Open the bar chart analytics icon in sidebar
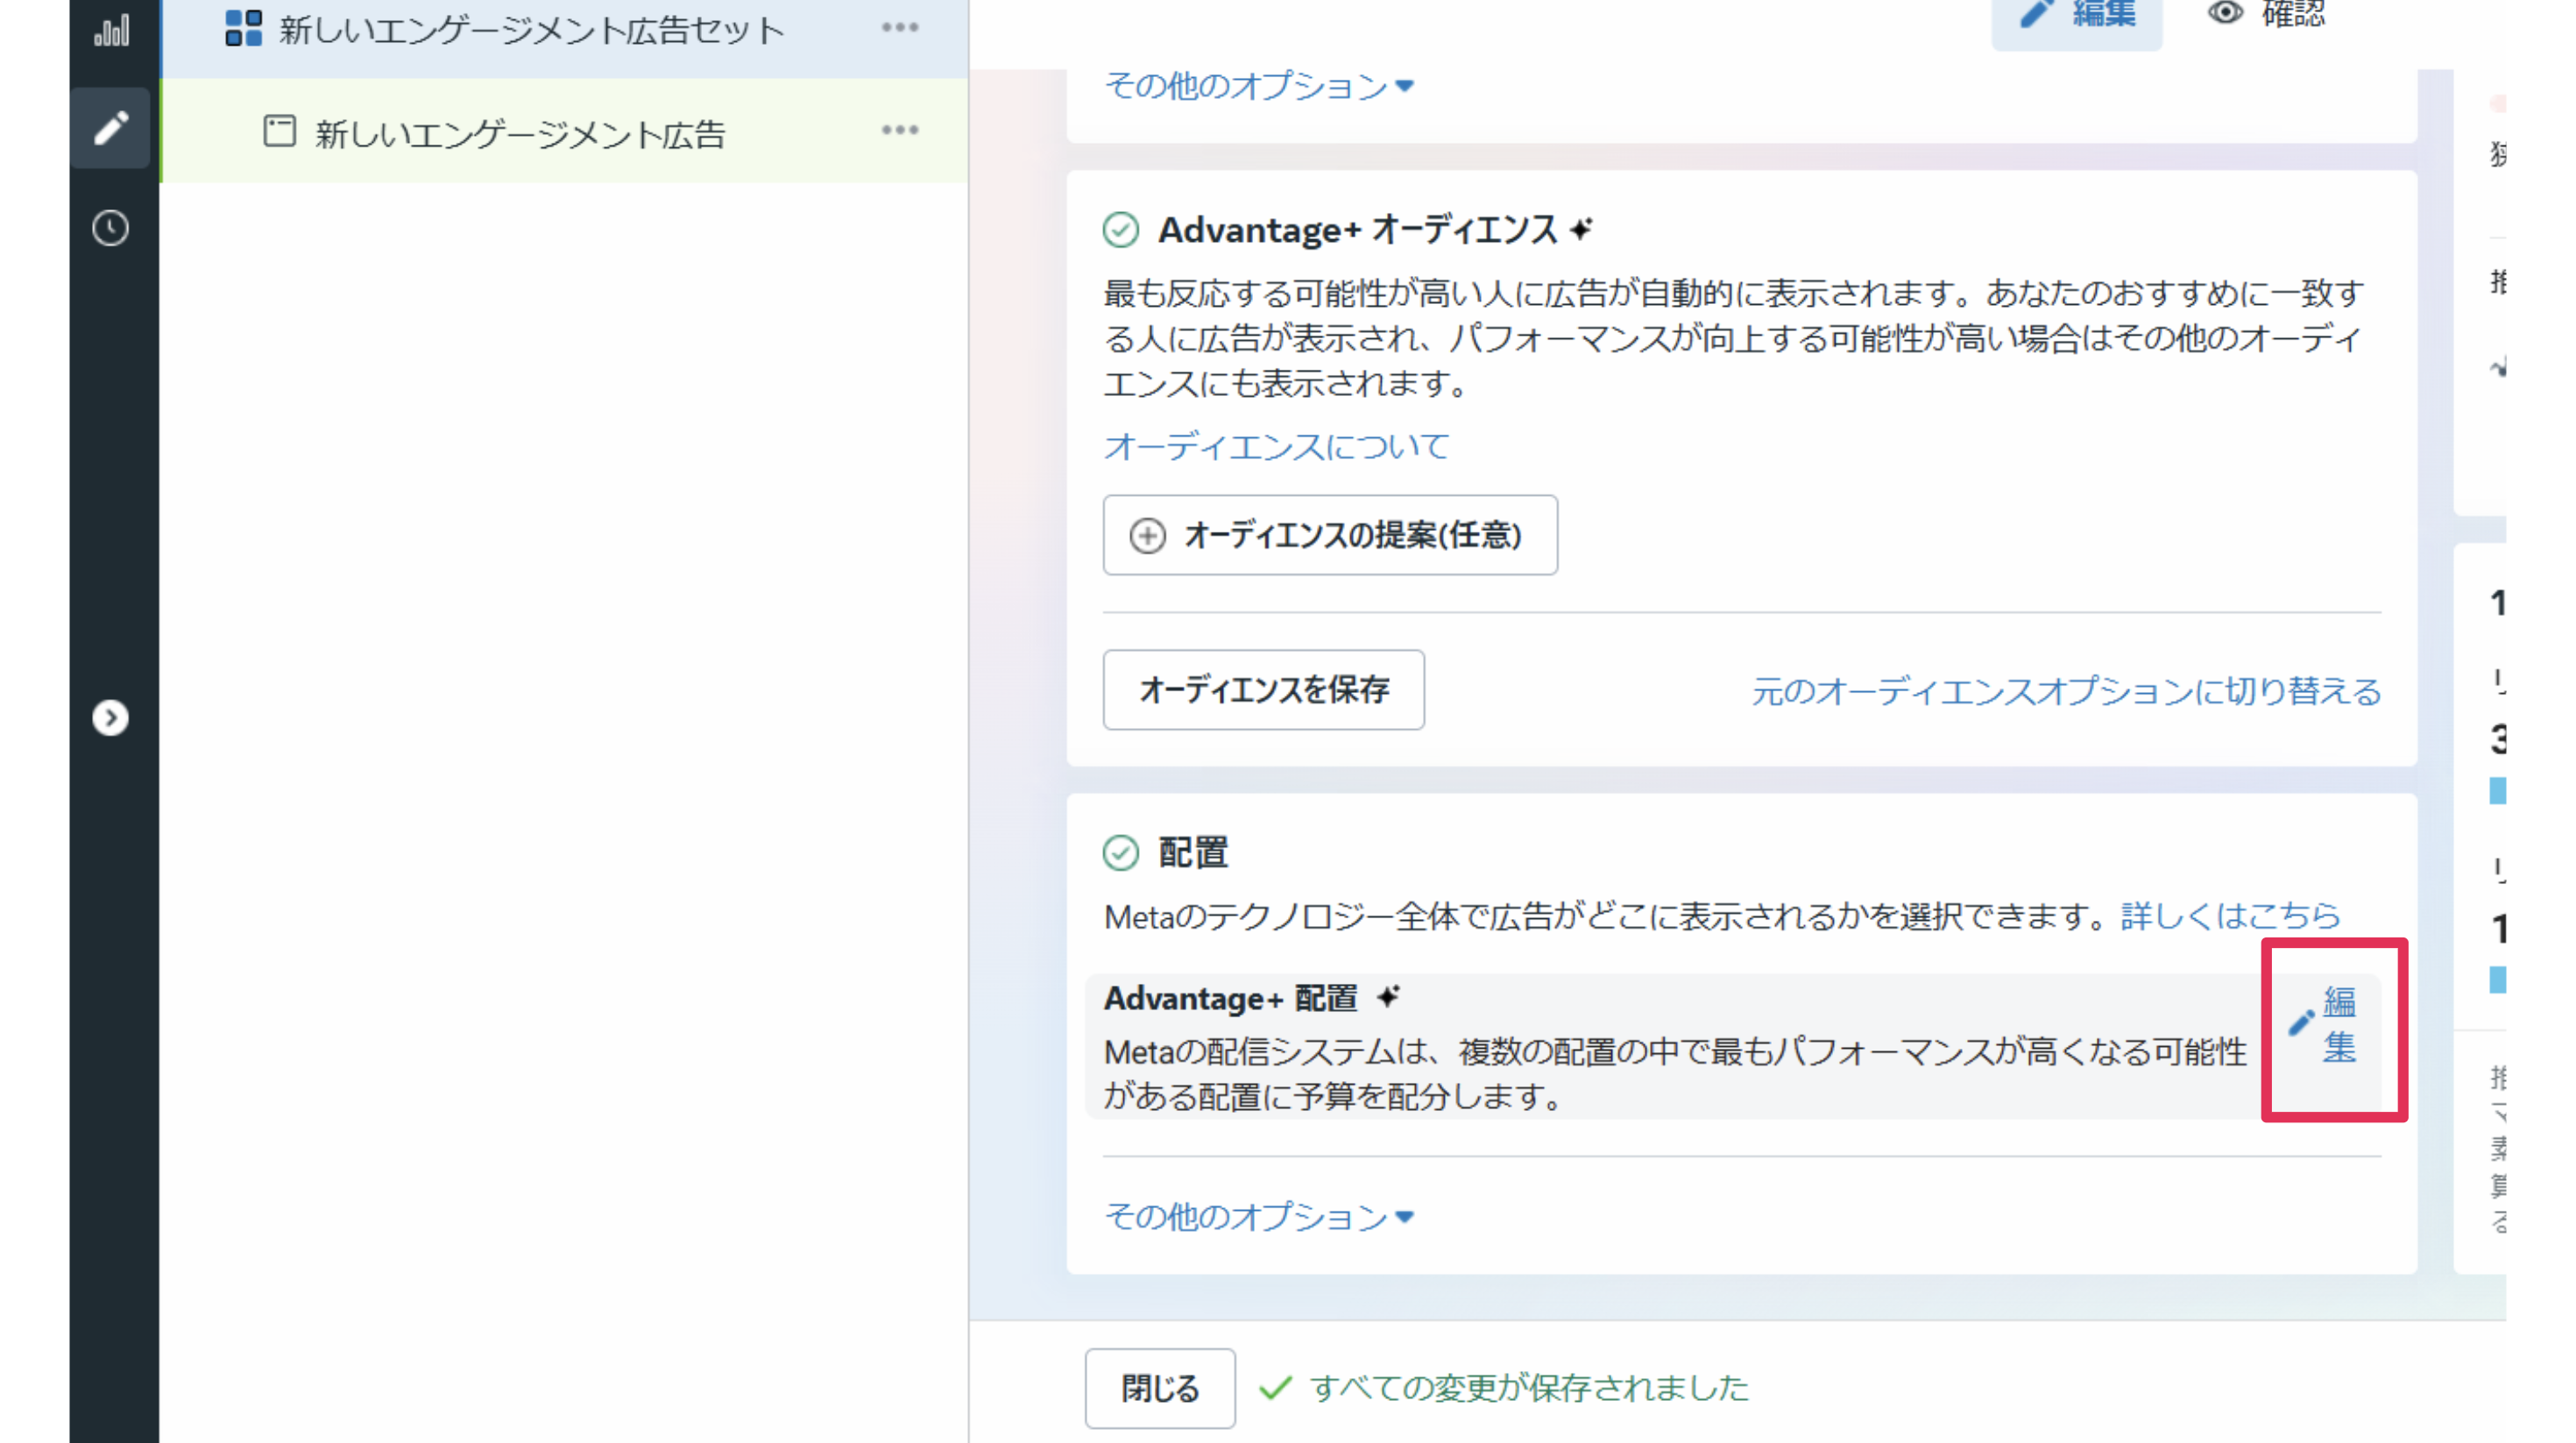 (x=111, y=30)
